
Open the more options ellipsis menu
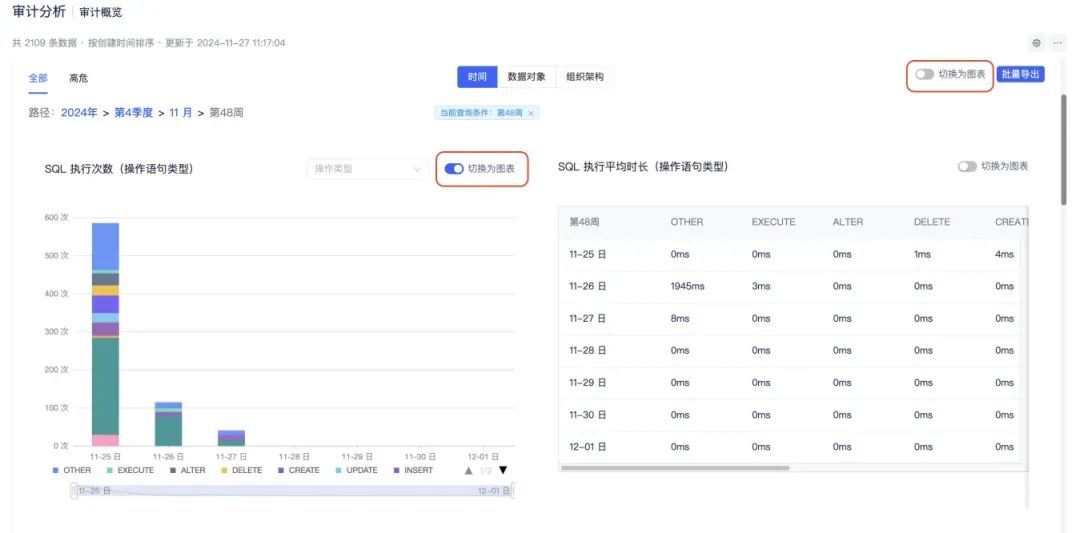(x=1059, y=43)
